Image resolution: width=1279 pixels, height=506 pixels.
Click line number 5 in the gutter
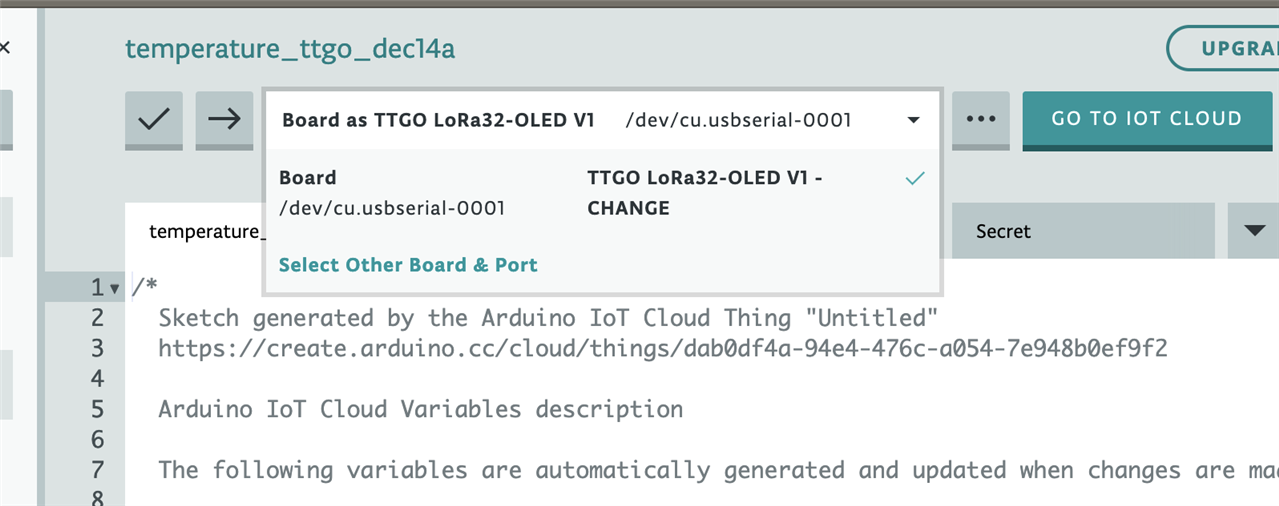coord(97,409)
